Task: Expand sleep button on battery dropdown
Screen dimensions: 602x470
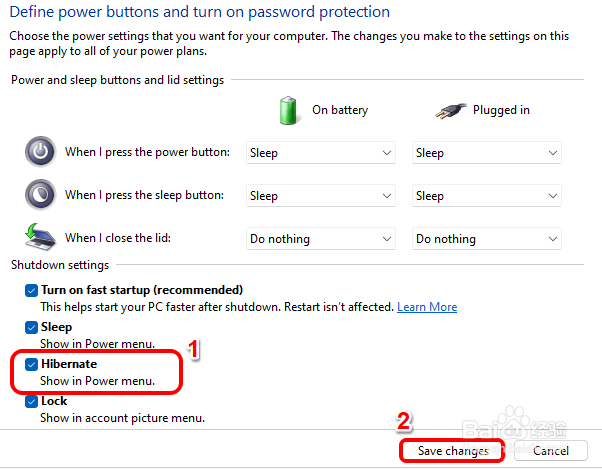Action: click(320, 196)
